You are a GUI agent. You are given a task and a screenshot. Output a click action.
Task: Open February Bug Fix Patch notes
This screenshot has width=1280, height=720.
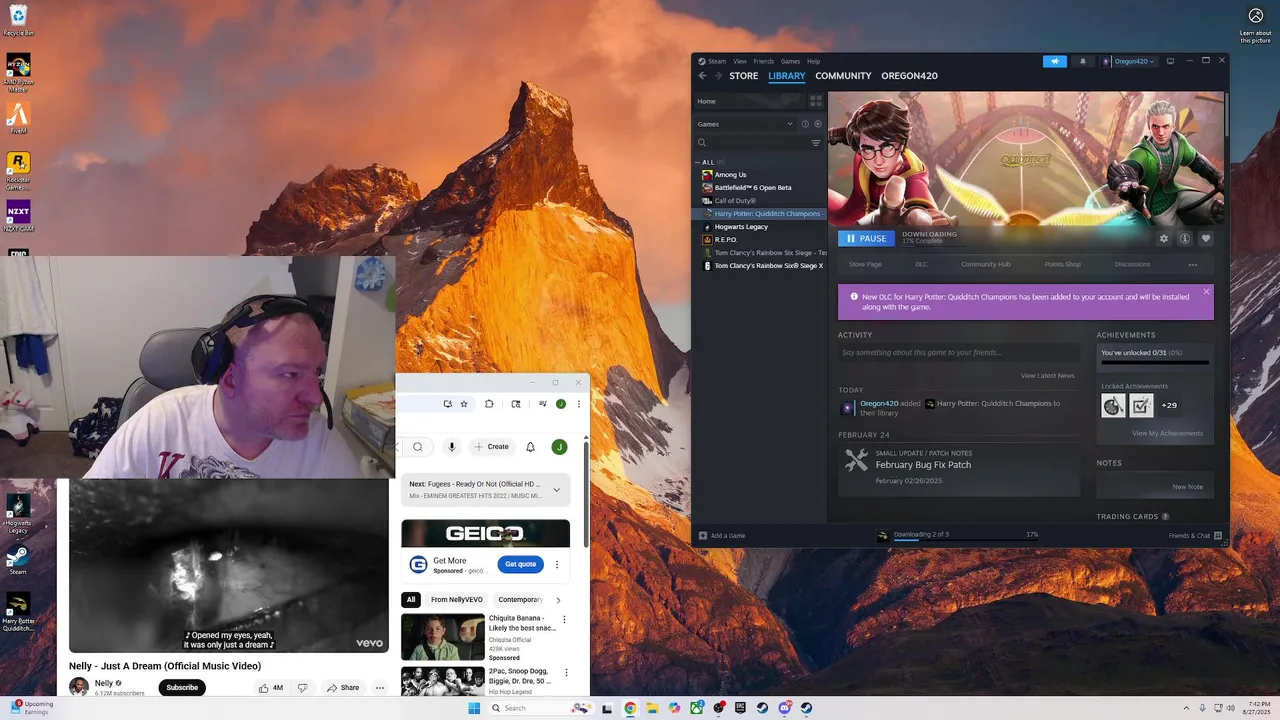click(x=923, y=465)
